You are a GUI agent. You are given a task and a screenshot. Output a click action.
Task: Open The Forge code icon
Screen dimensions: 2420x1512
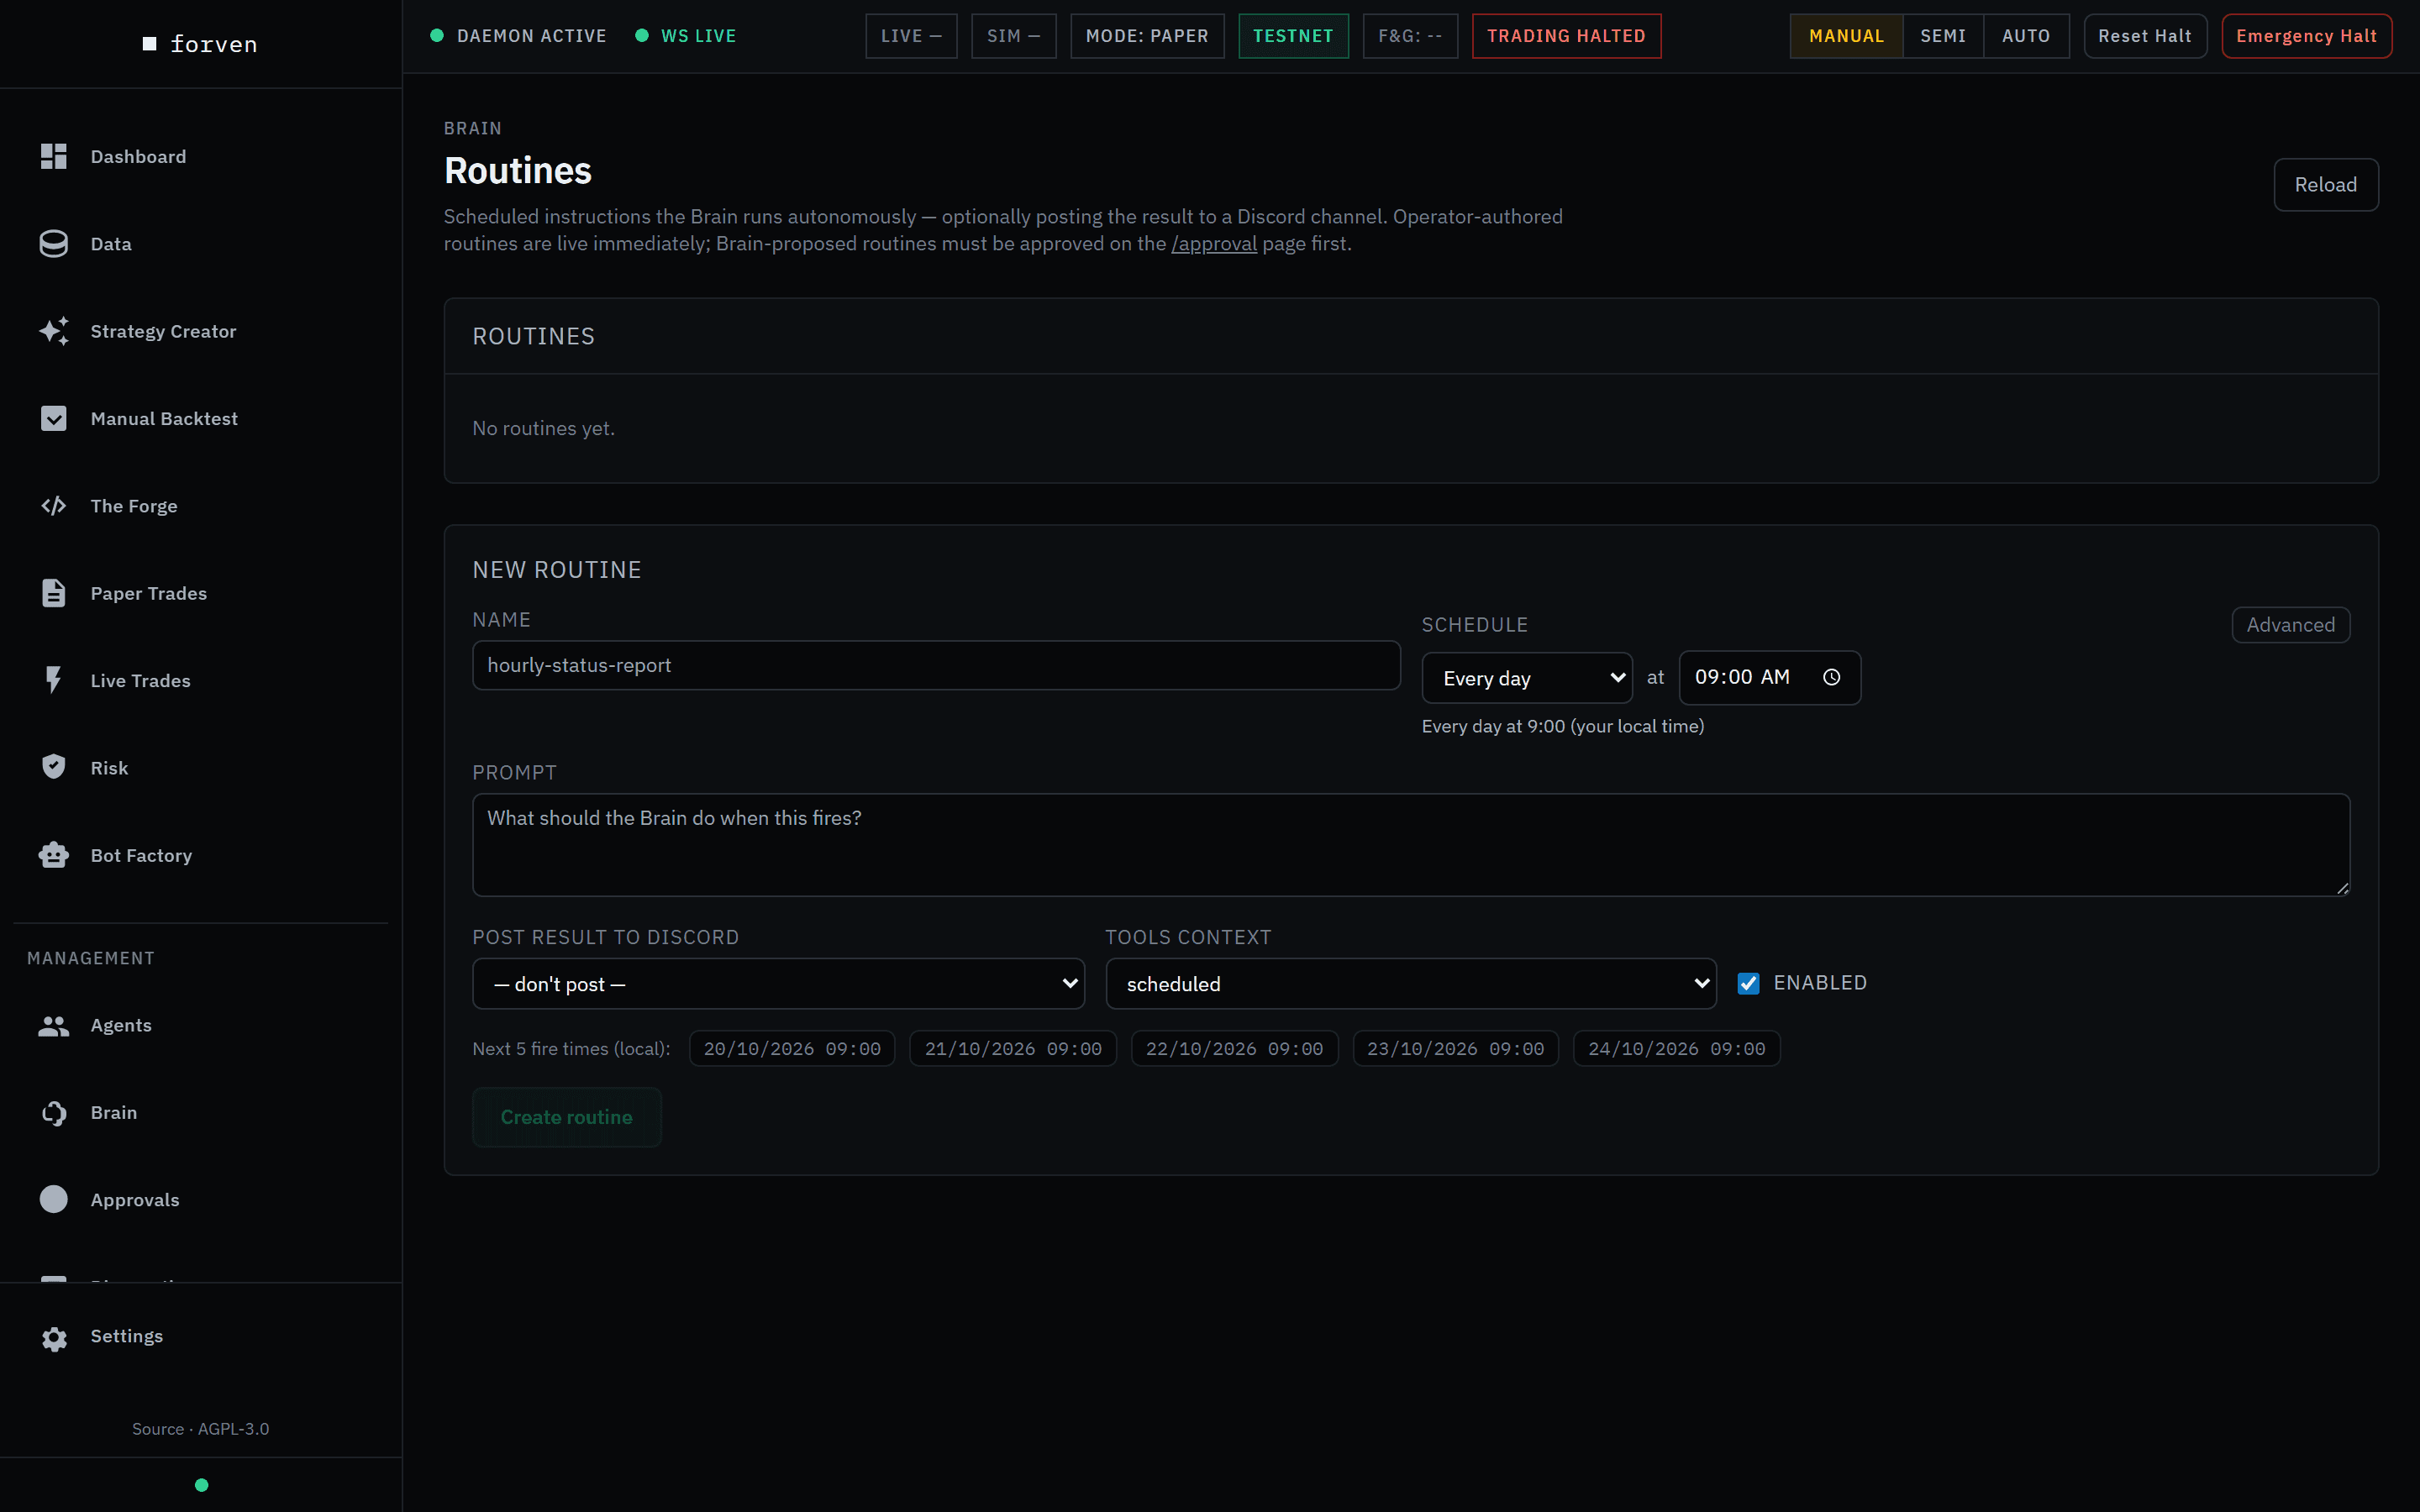[54, 506]
